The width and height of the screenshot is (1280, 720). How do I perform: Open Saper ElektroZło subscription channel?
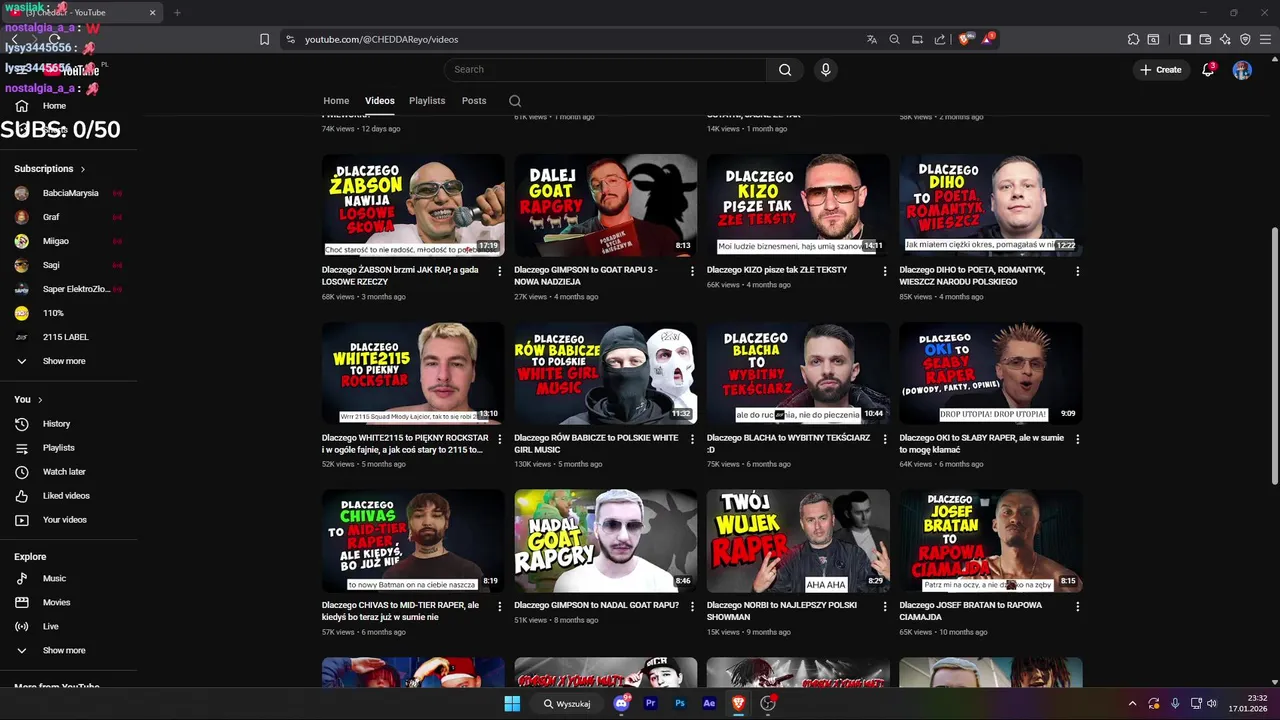tap(68, 289)
